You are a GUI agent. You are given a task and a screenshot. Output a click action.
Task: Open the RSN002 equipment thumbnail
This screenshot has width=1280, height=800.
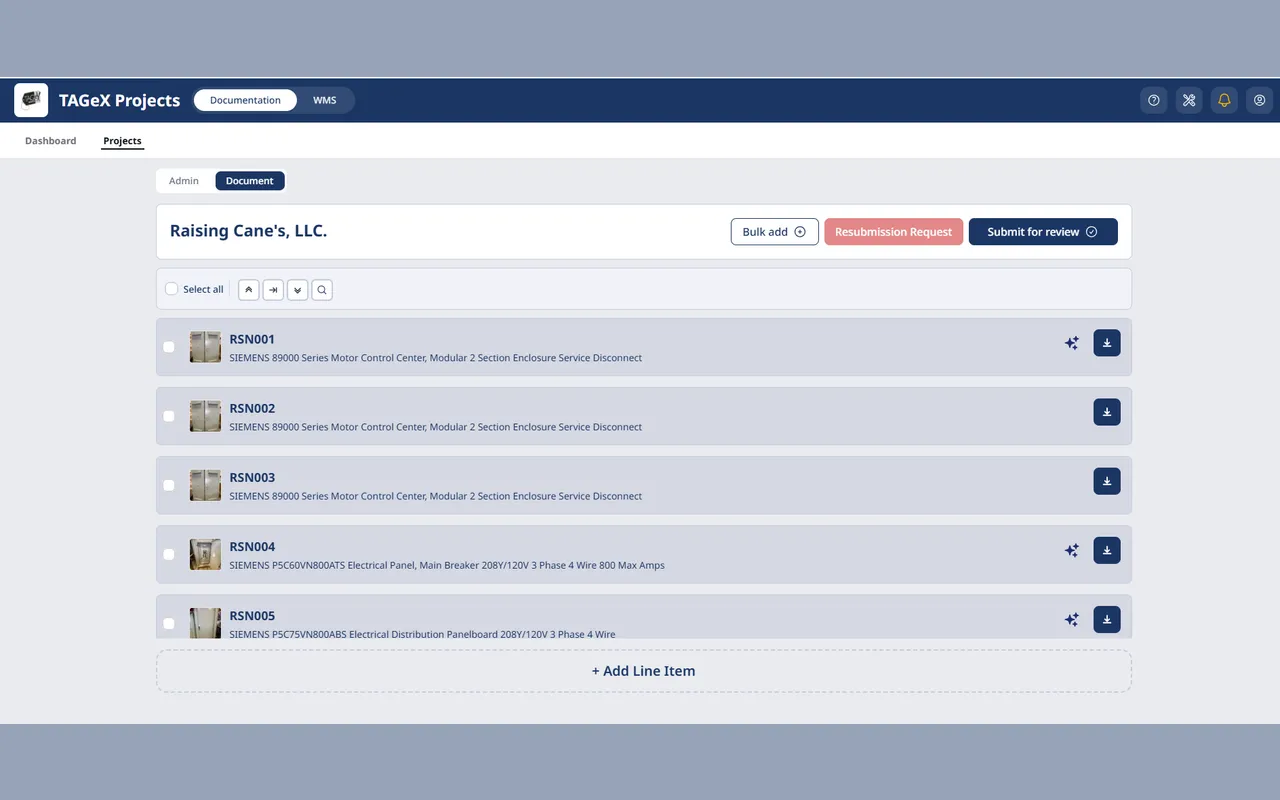pyautogui.click(x=206, y=416)
